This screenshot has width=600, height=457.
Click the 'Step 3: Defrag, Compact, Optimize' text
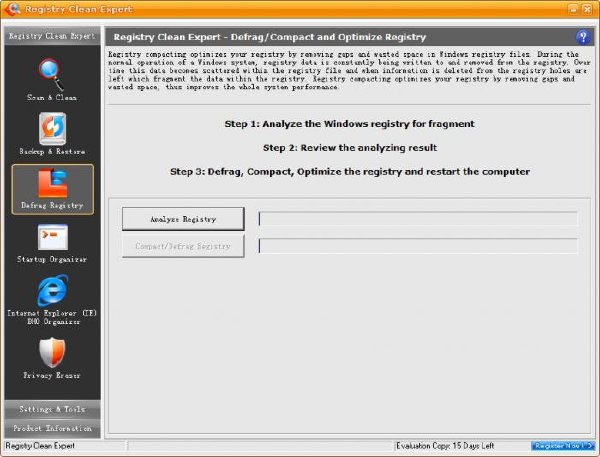[x=350, y=171]
